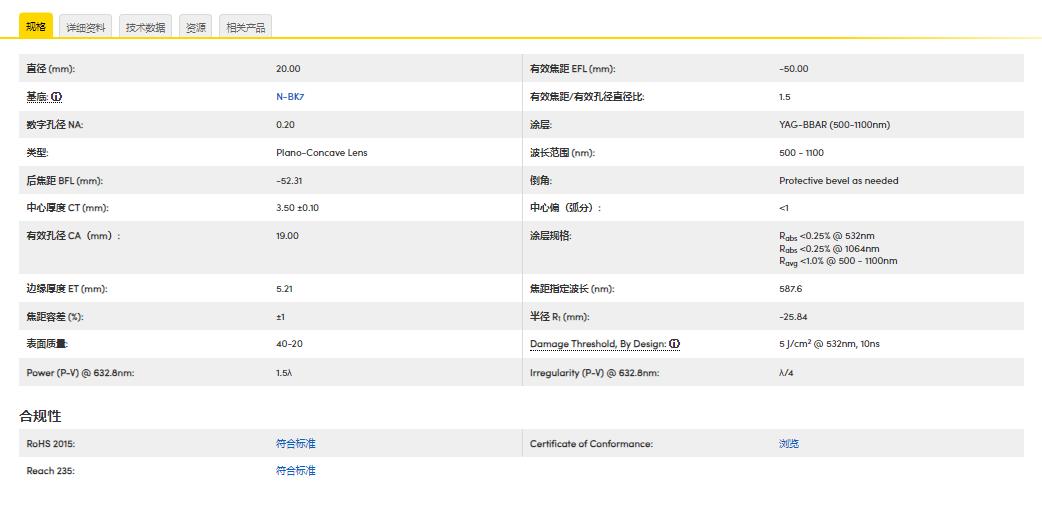This screenshot has width=1042, height=514.
Task: Click the Damage Threshold, By Design label
Action: point(598,344)
